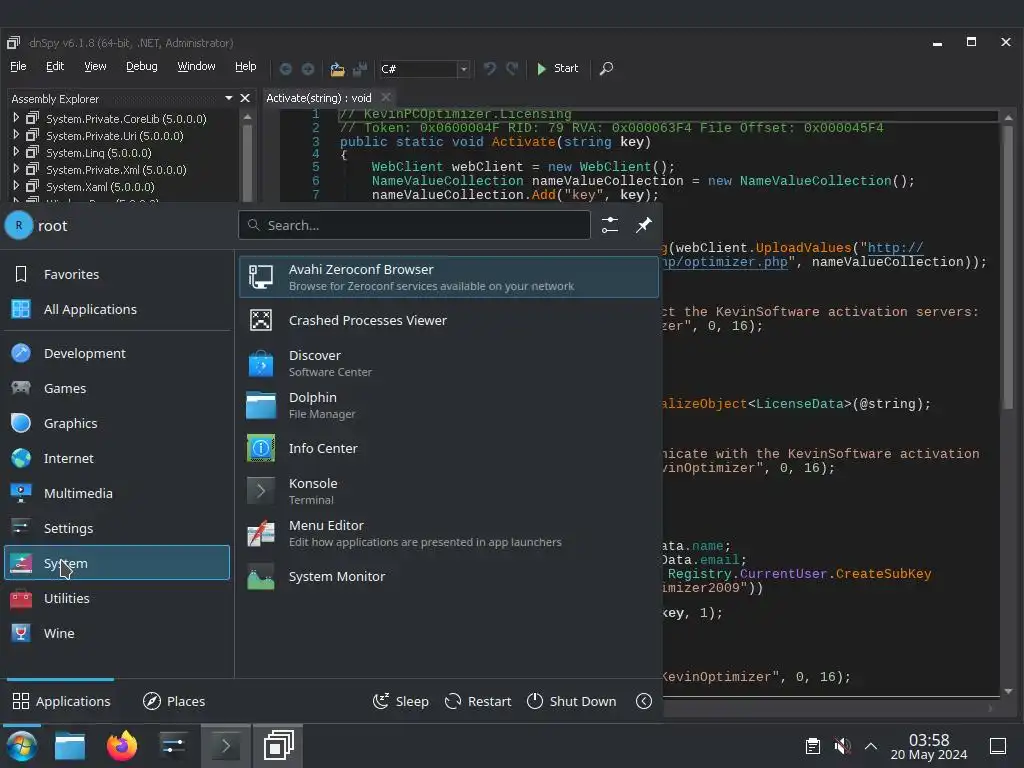Launch System Monitor

(x=449, y=577)
